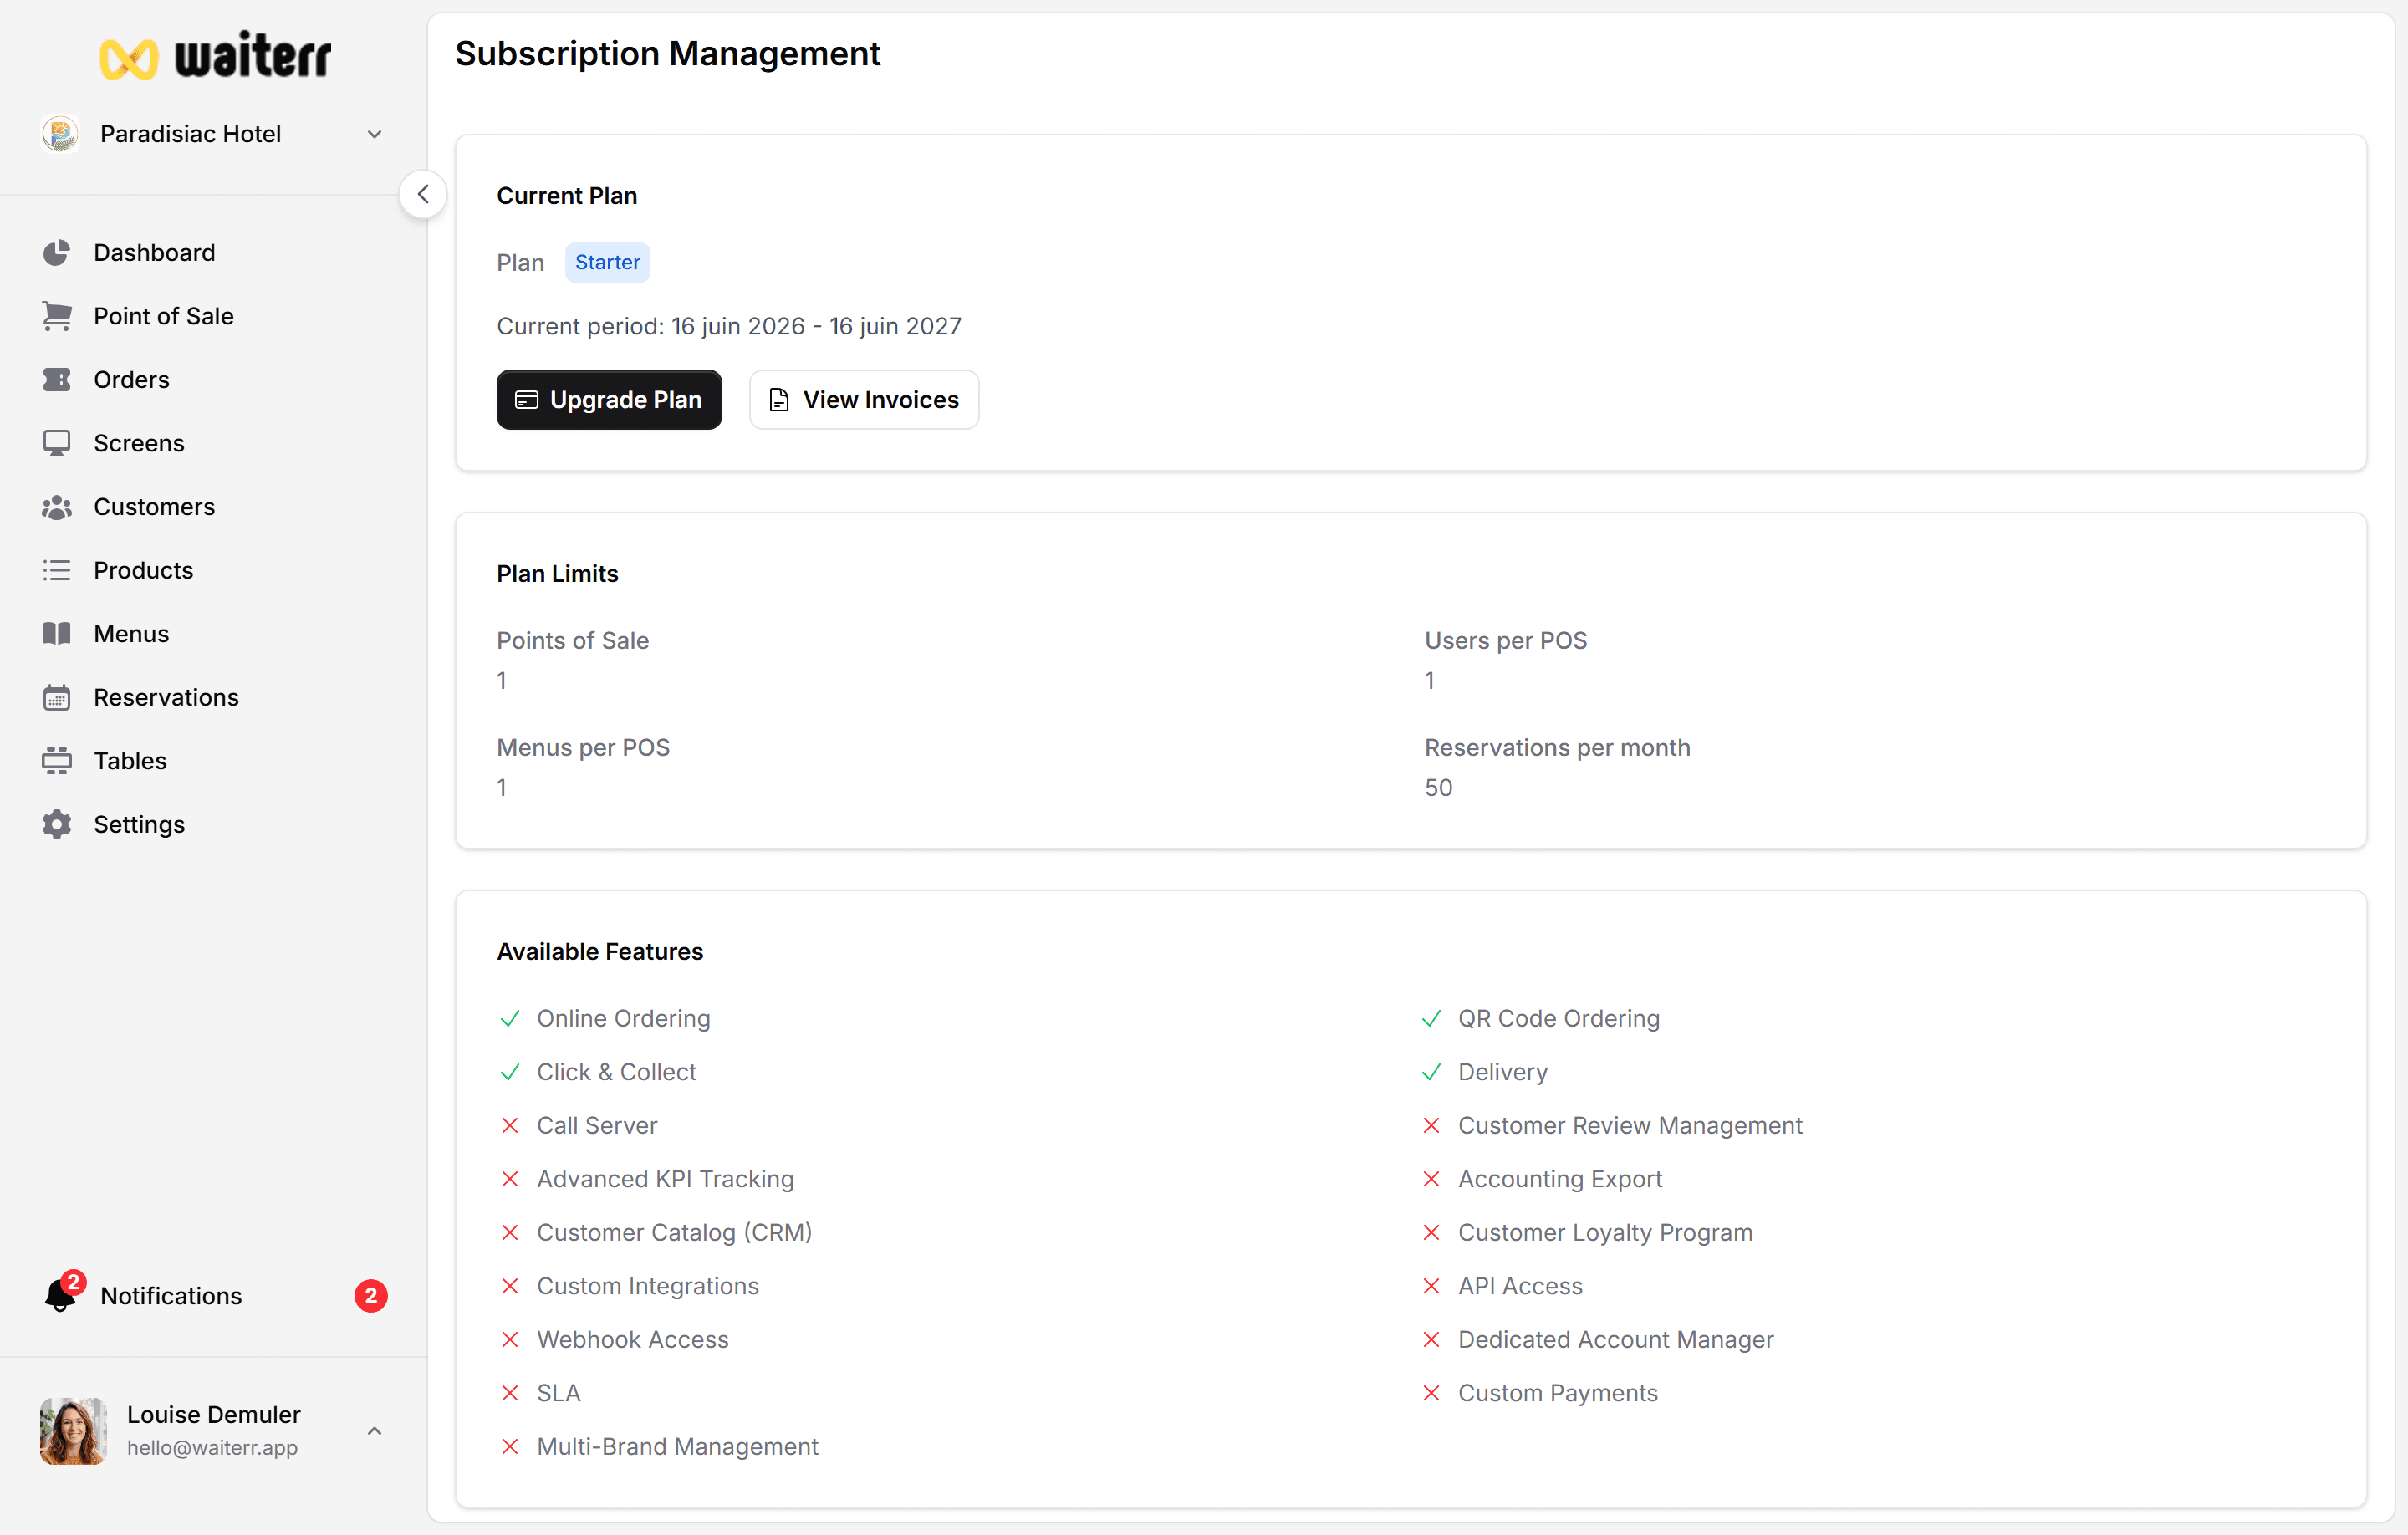Open the Paradisiac Hotel dropdown chevron

(374, 134)
